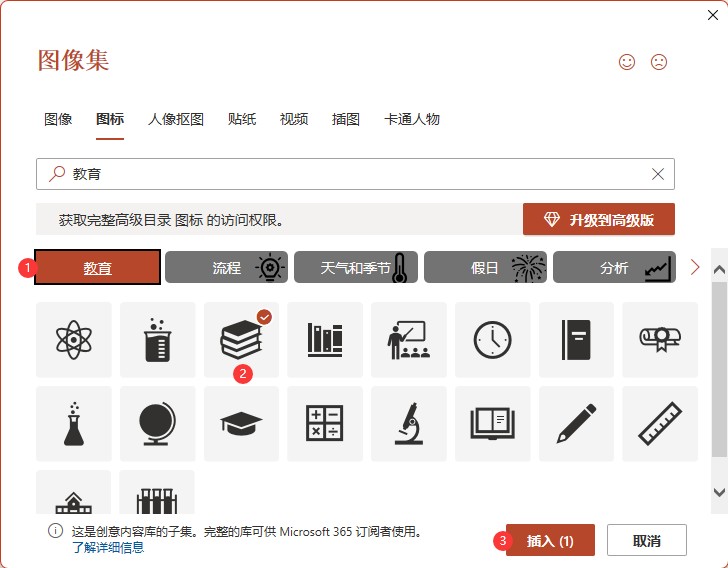
Task: Deselect the stacked books icon
Action: coord(241,339)
